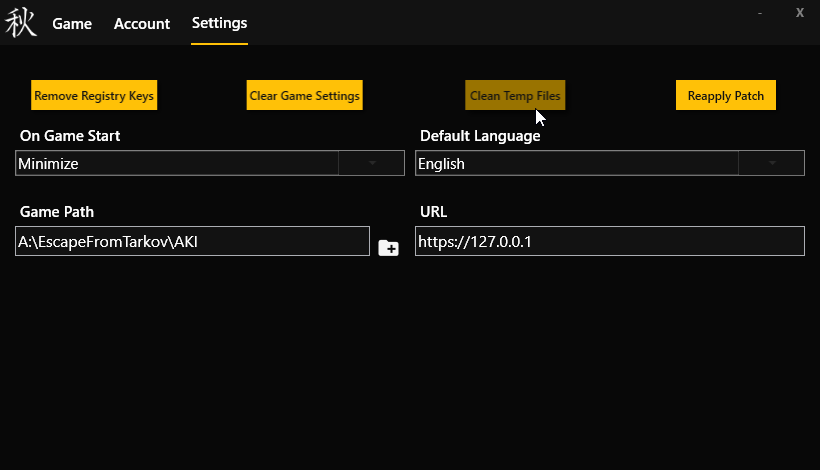Close the launcher with the X button
The height and width of the screenshot is (470, 820).
point(799,13)
